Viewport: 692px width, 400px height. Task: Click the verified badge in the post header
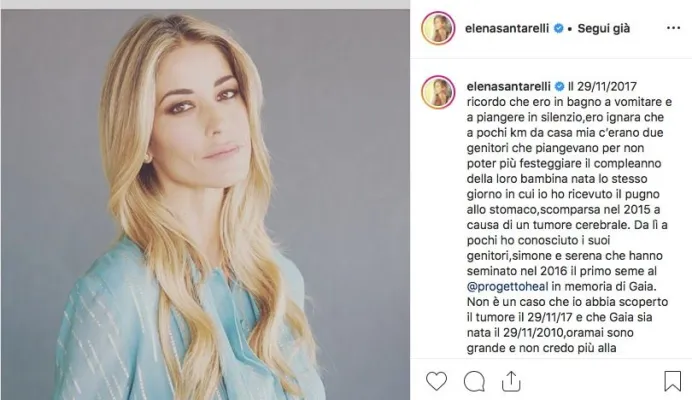[558, 28]
